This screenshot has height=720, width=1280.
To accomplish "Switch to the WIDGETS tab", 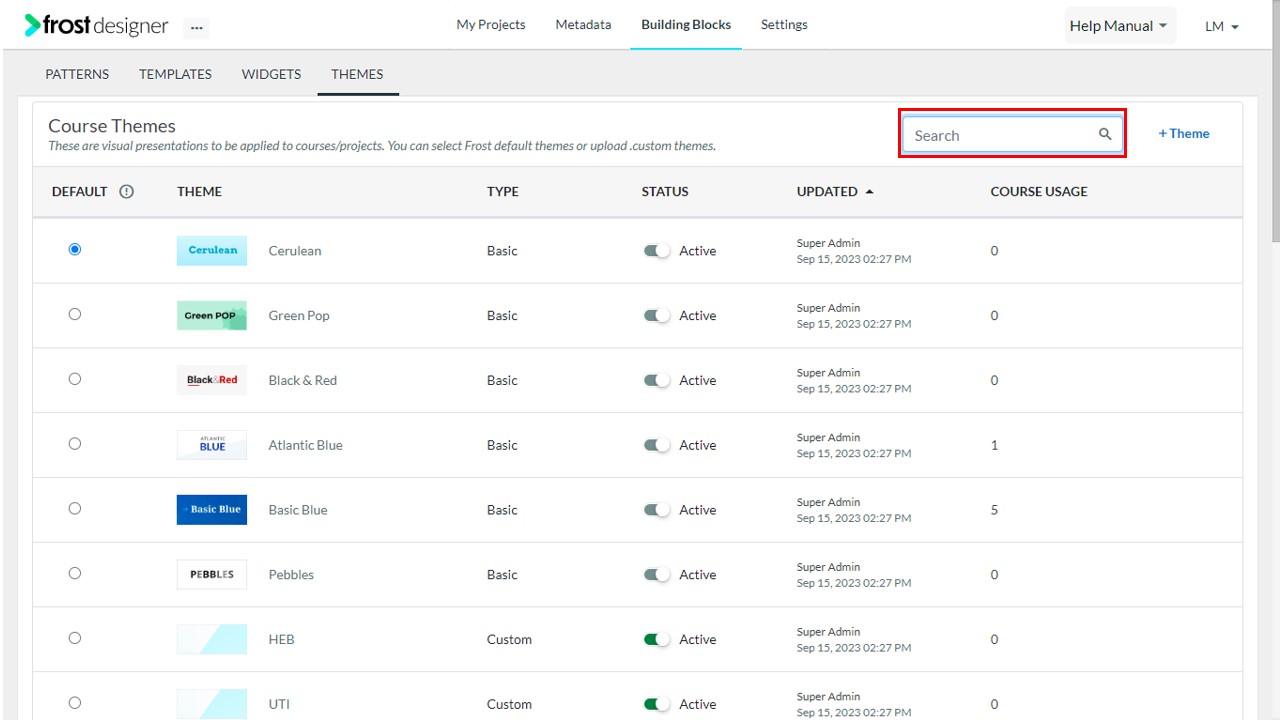I will 271,74.
